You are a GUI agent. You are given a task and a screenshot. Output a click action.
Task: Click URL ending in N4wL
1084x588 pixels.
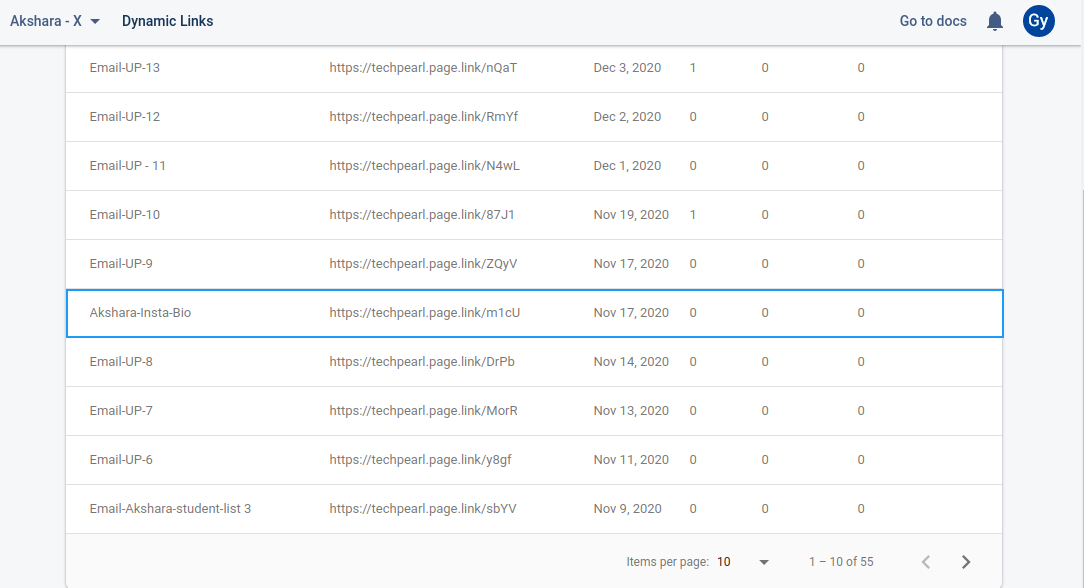tap(424, 166)
